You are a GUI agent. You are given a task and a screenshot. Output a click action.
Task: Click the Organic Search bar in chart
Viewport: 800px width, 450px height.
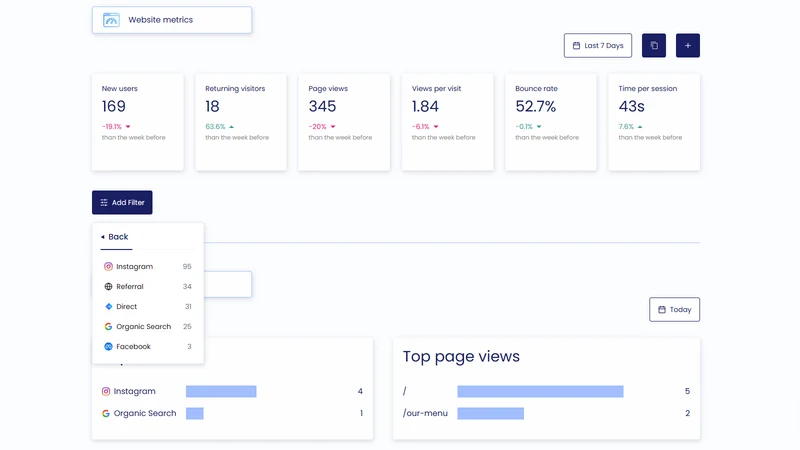point(194,413)
